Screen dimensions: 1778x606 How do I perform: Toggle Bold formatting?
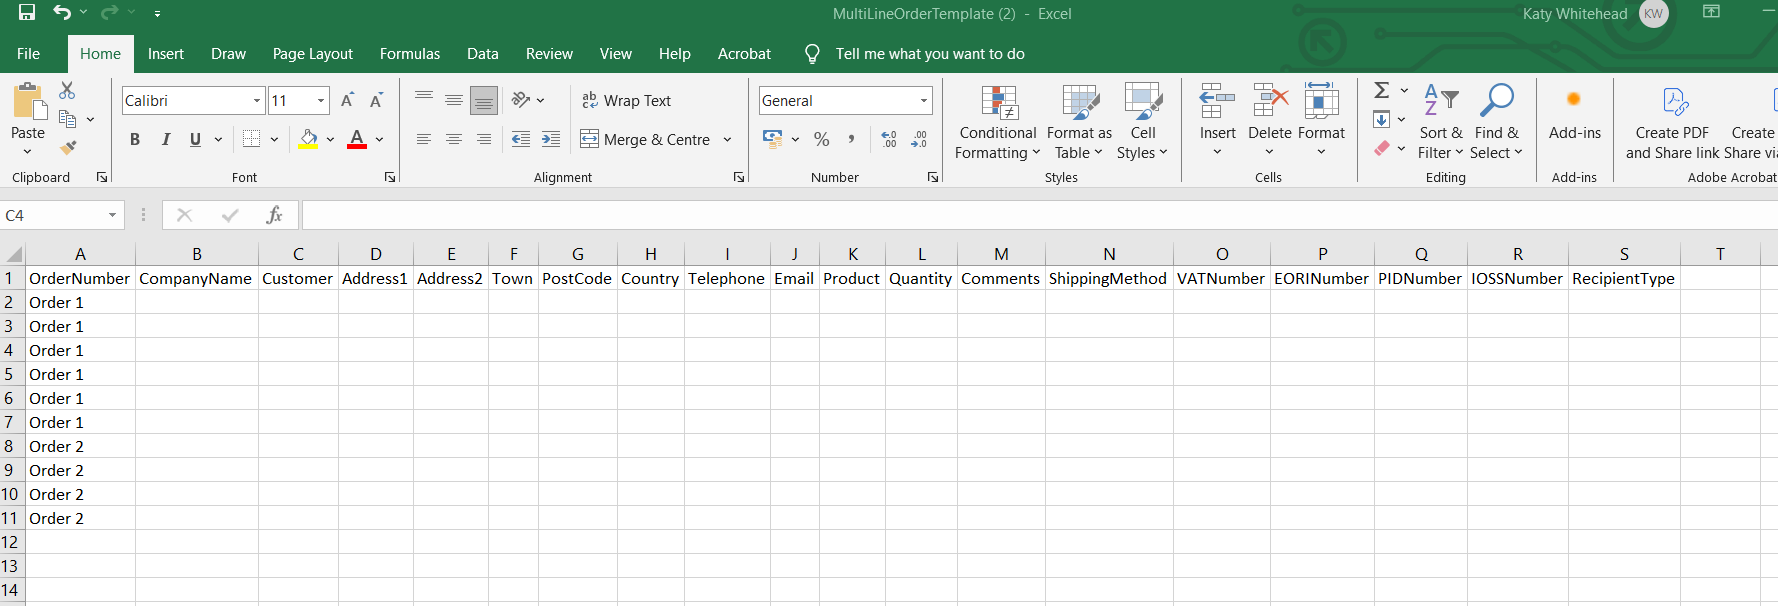point(135,140)
